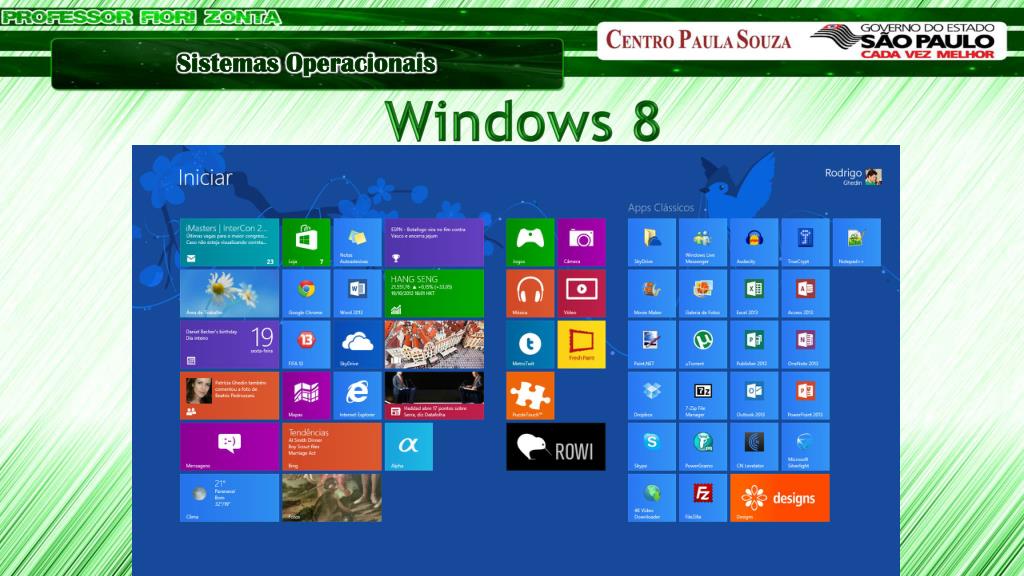
Task: Open SkyDrive folder tile in Apps Clássicos
Action: pos(652,242)
